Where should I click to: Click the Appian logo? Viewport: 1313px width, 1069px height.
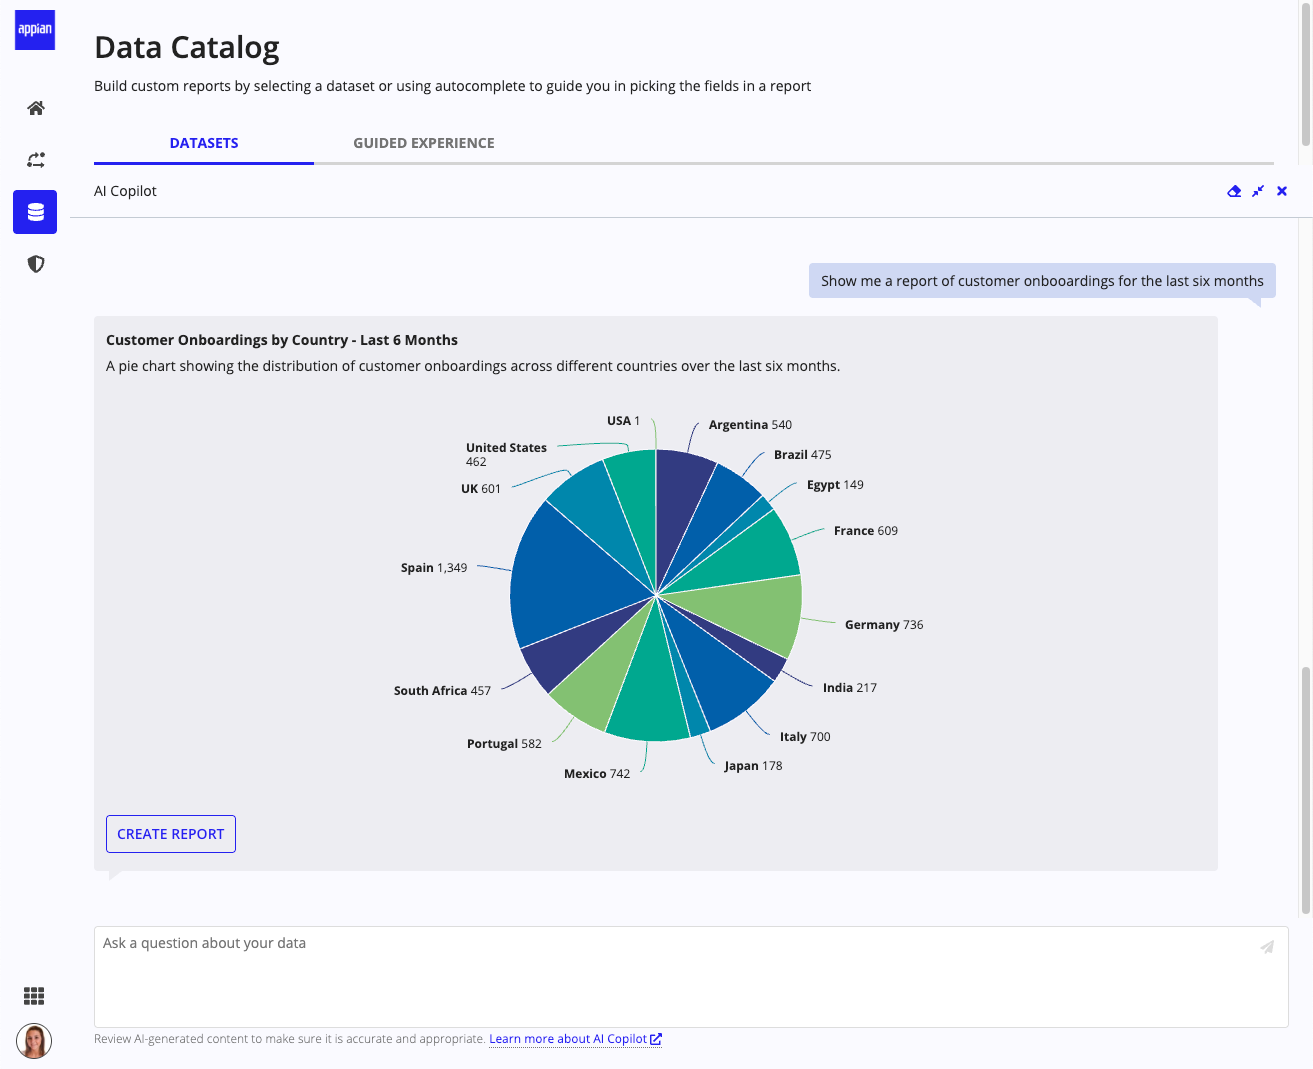(35, 30)
